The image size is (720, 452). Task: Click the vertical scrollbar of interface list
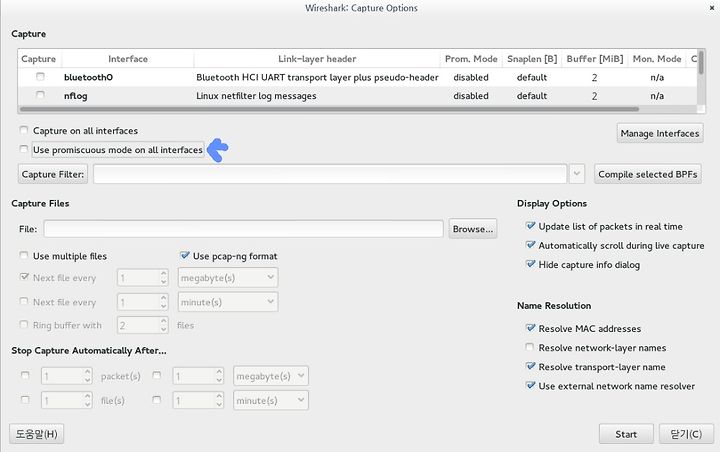pyautogui.click(x=701, y=62)
